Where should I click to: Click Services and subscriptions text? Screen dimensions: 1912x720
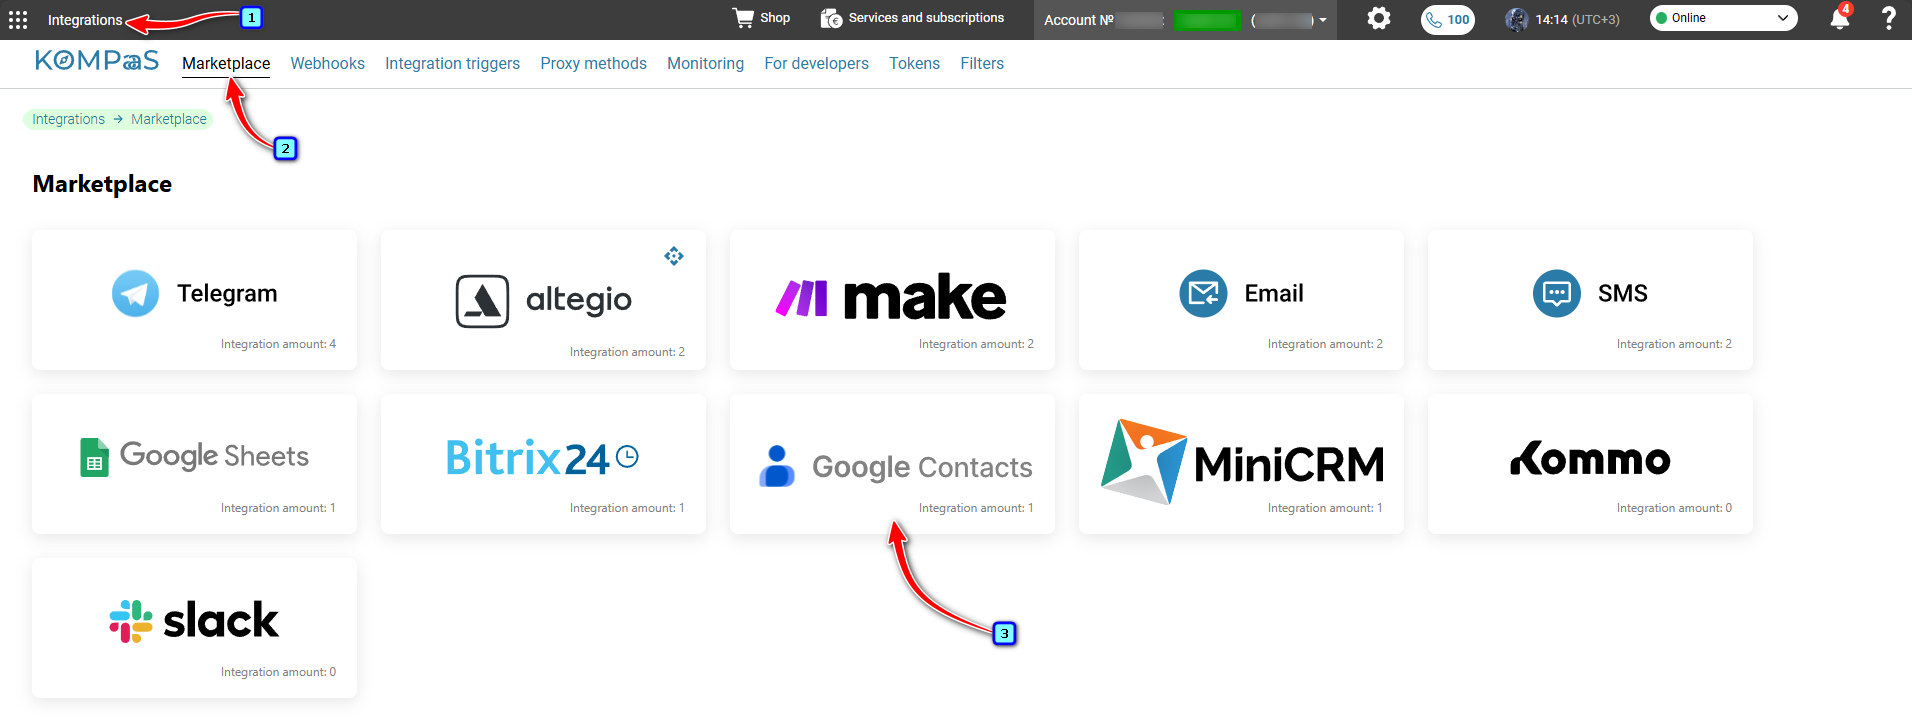[926, 18]
